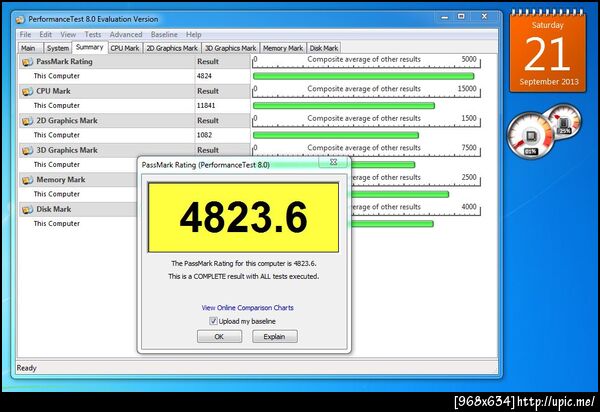Image resolution: width=600 pixels, height=412 pixels.
Task: Click the 2D Graphics result value 1082
Action: click(204, 135)
